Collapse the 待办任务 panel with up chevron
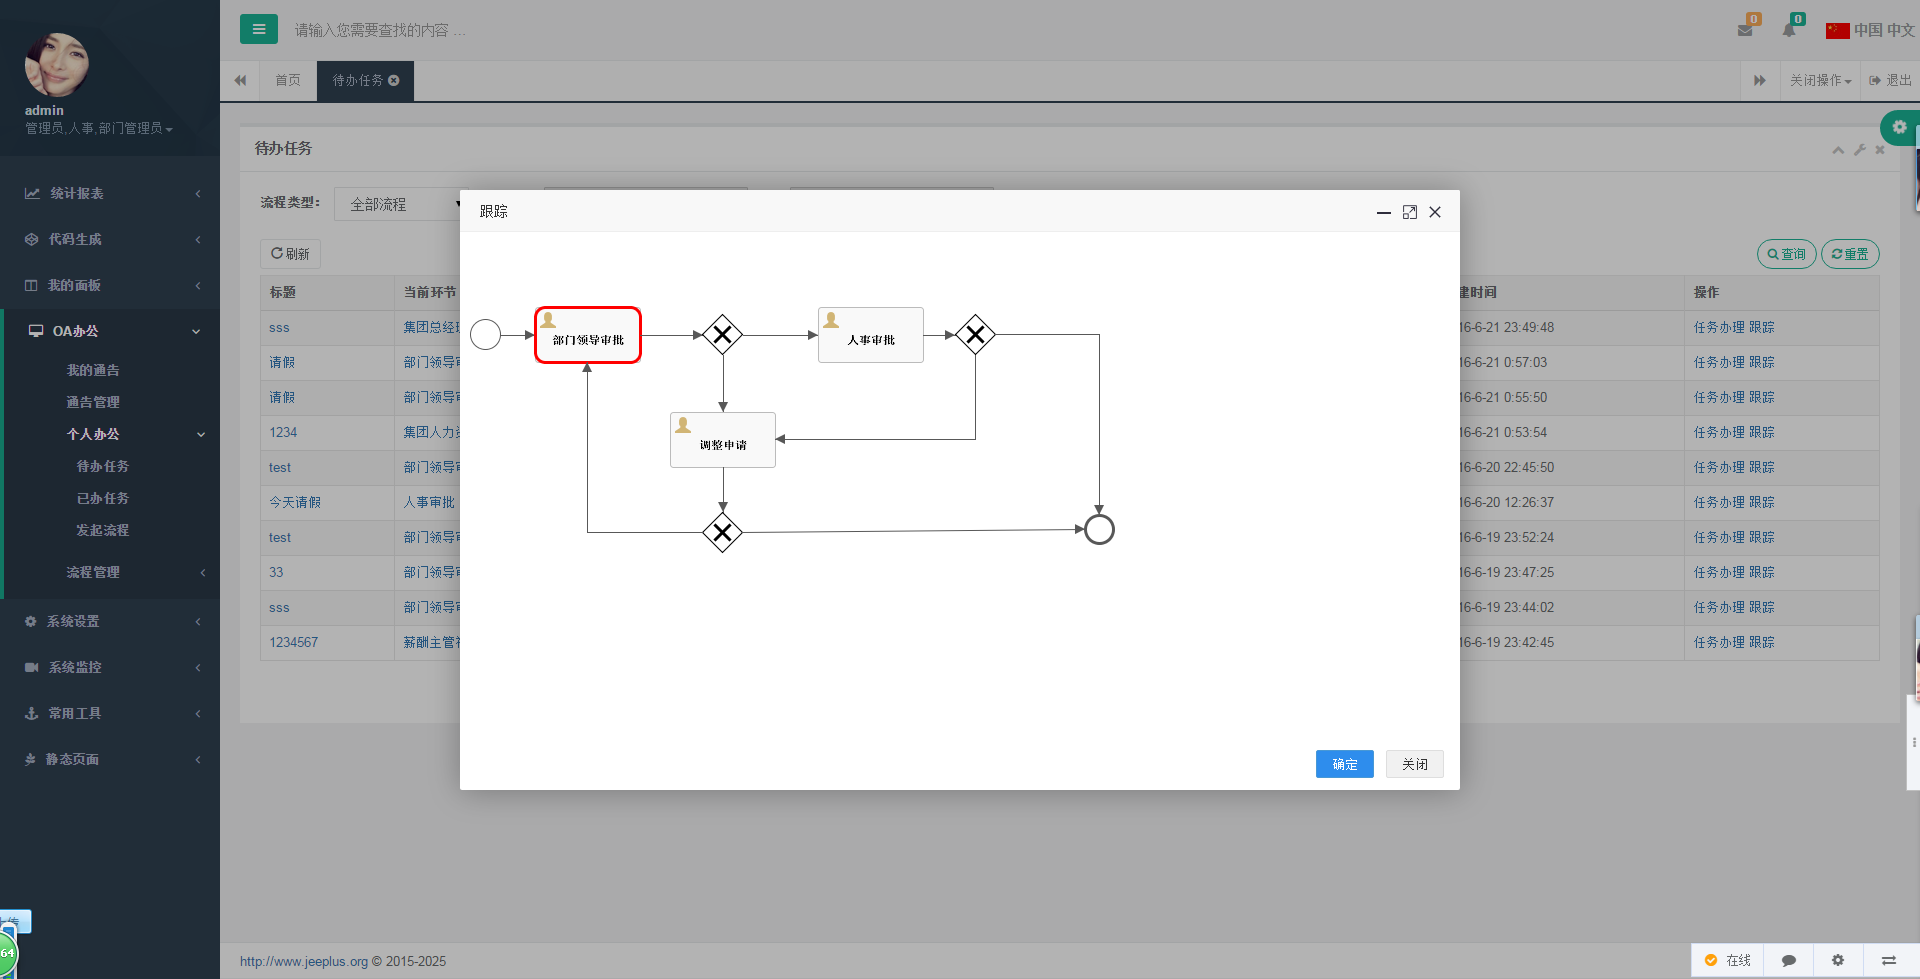 coord(1838,150)
